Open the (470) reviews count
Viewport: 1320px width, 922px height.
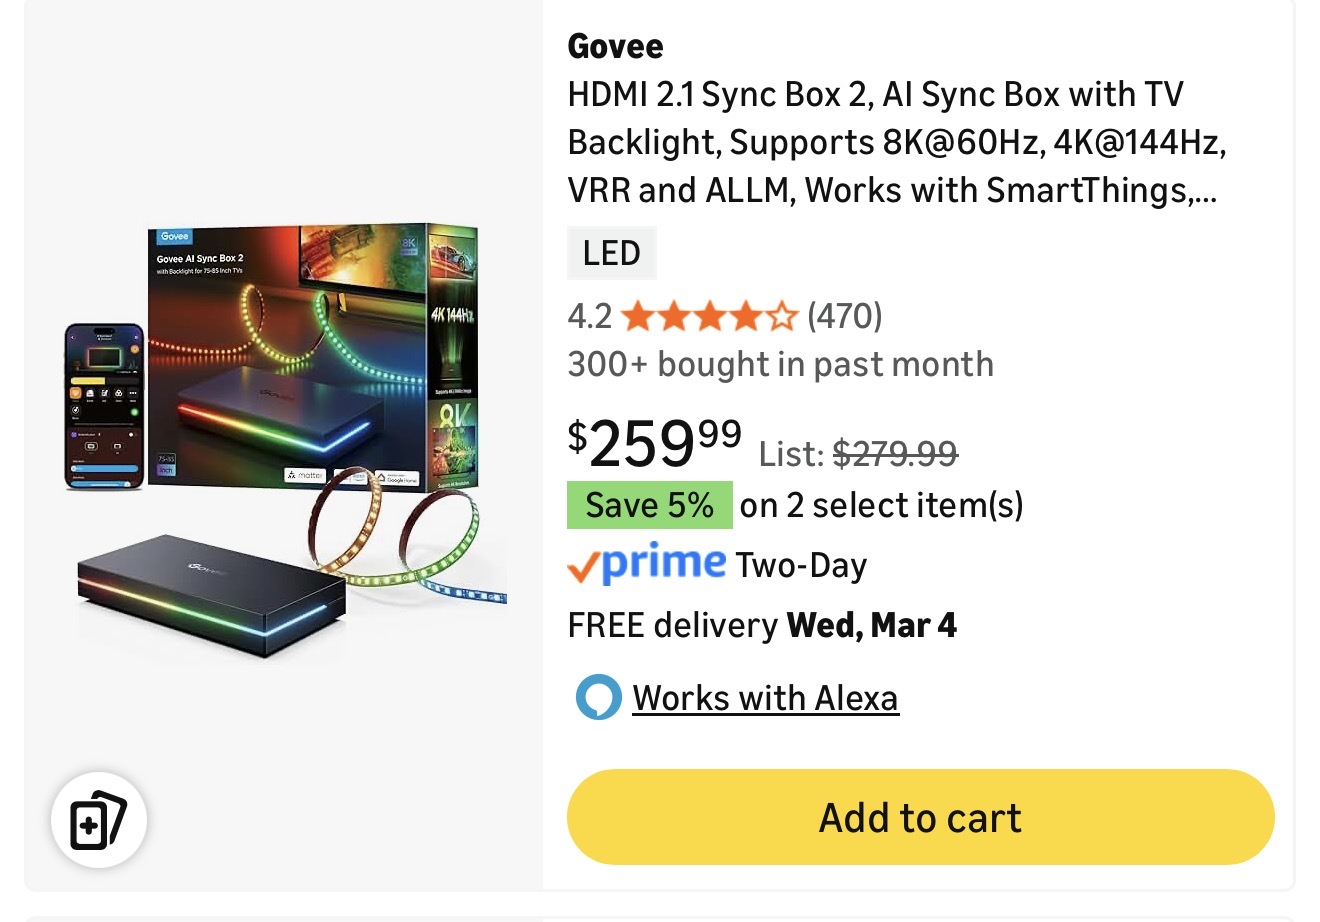coord(845,316)
